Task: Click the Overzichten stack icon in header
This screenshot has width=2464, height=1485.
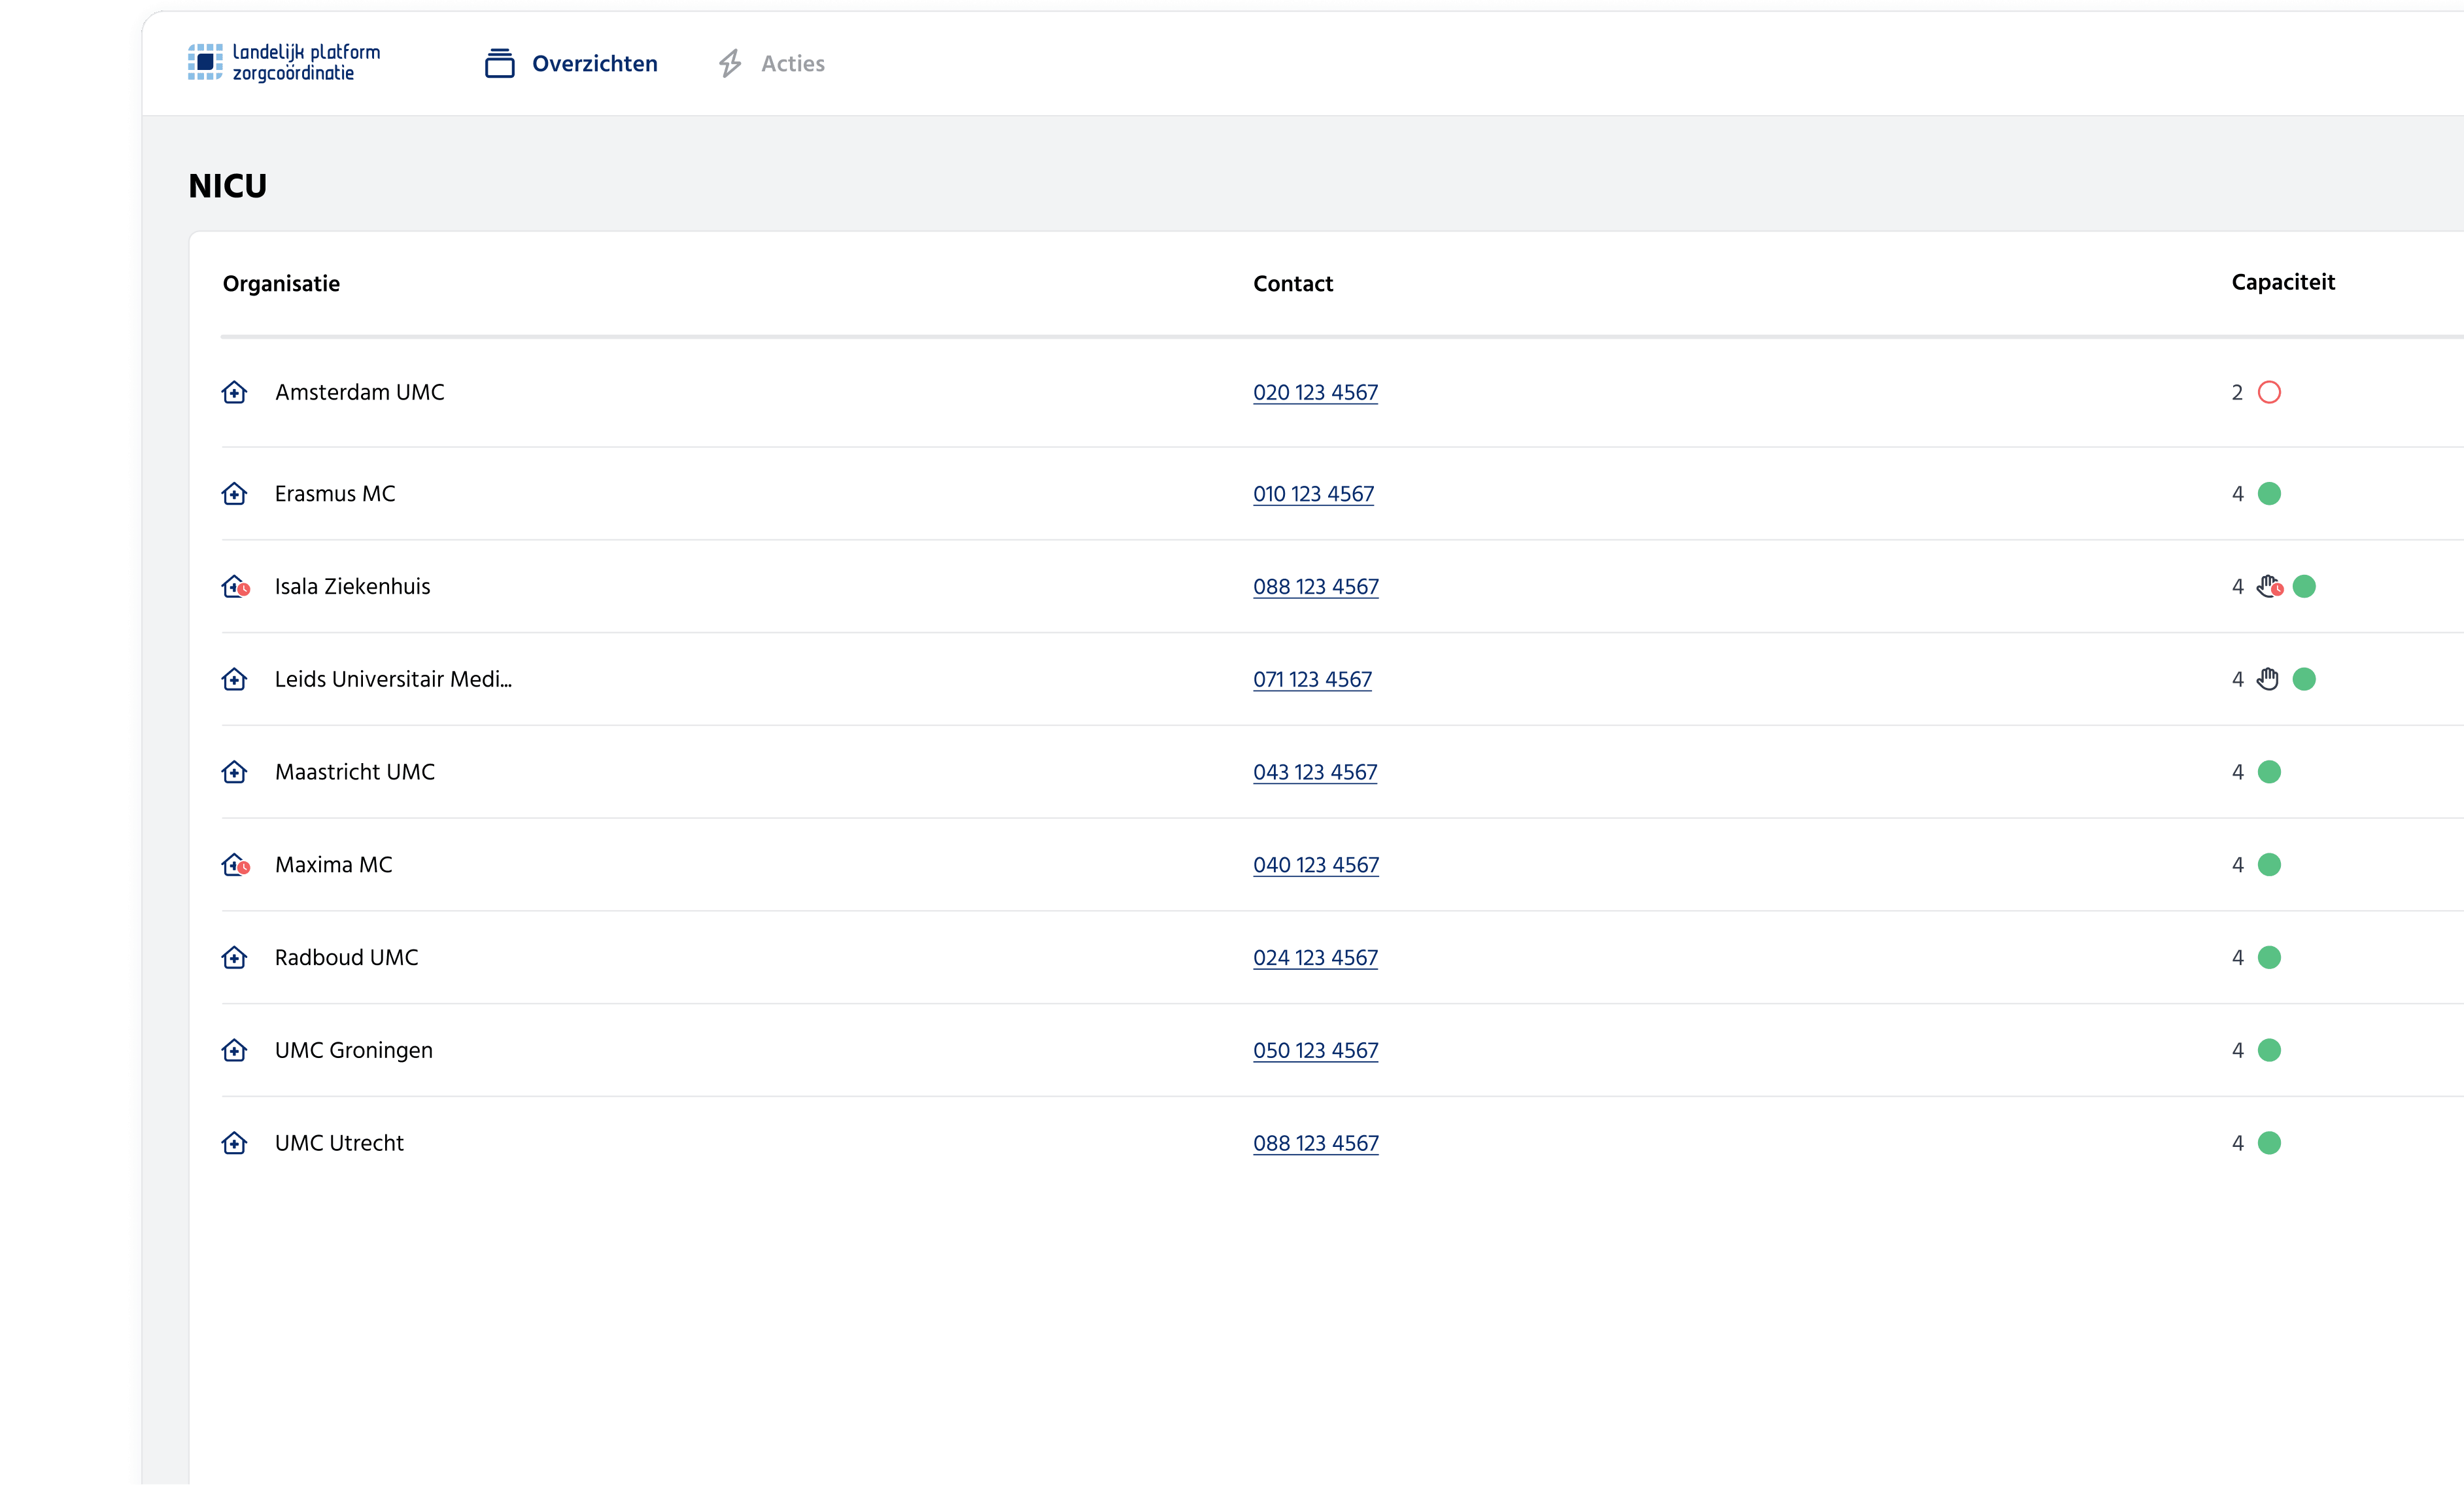Action: click(x=499, y=63)
